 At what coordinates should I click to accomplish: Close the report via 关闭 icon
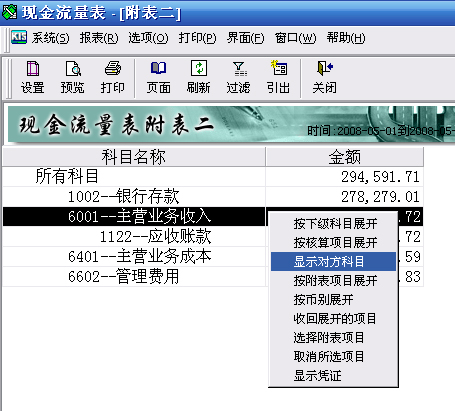point(324,78)
